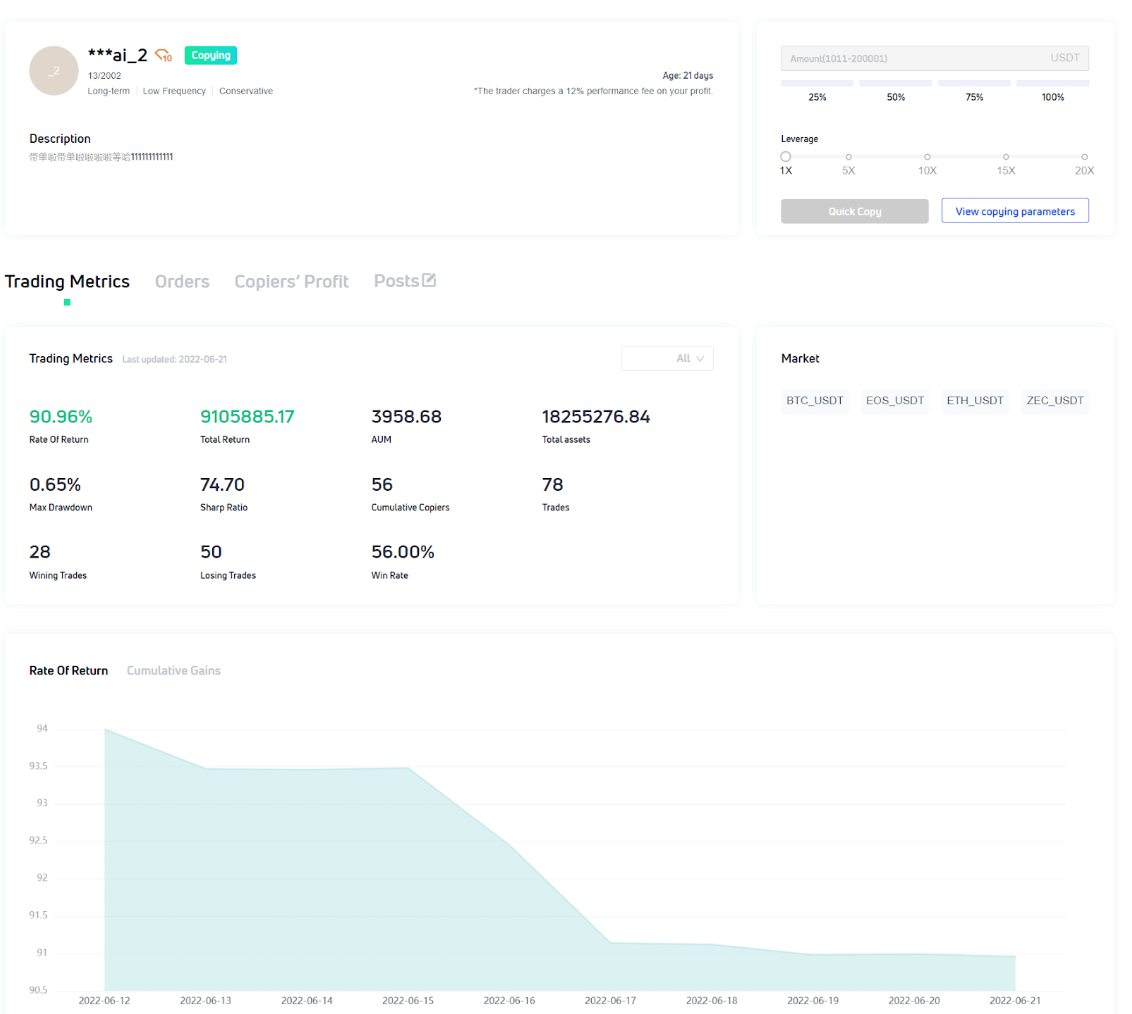Select the BTC_USDT market tag

815,401
